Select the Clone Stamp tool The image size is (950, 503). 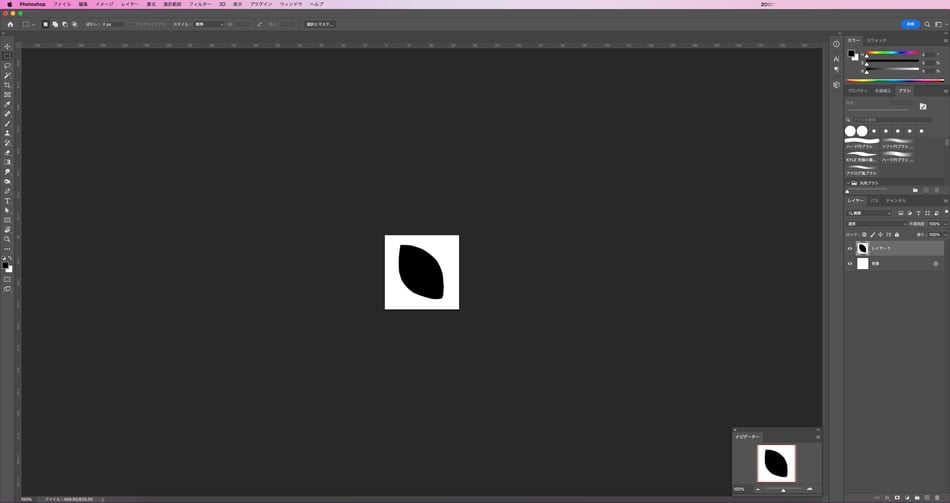coord(7,133)
